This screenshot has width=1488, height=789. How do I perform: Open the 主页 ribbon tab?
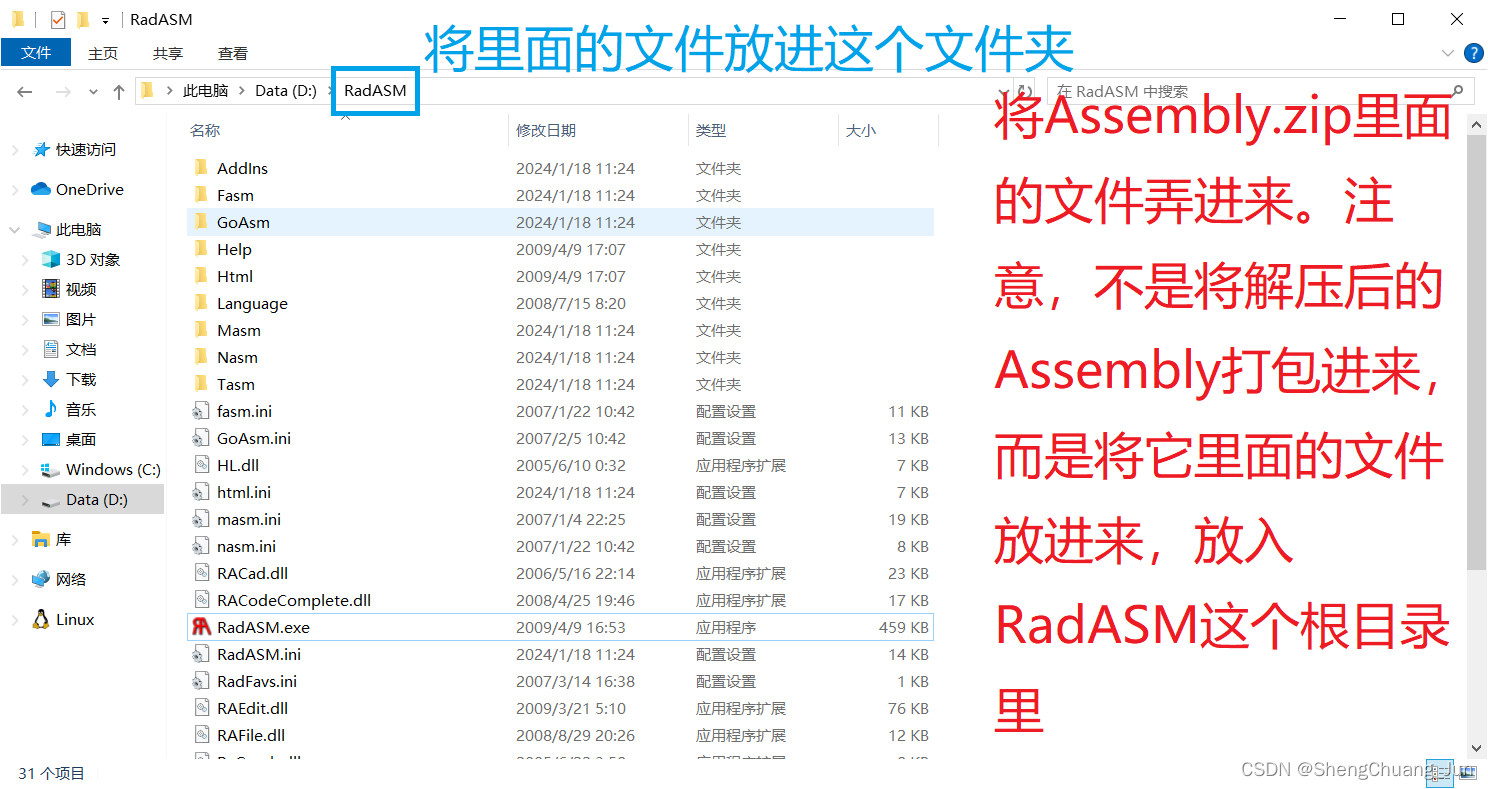click(103, 53)
